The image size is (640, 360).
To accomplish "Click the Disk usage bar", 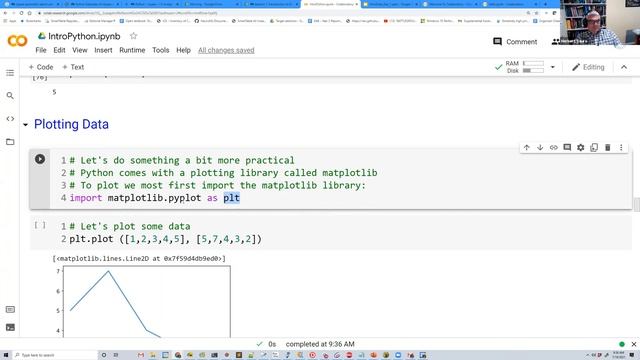I will 533,71.
